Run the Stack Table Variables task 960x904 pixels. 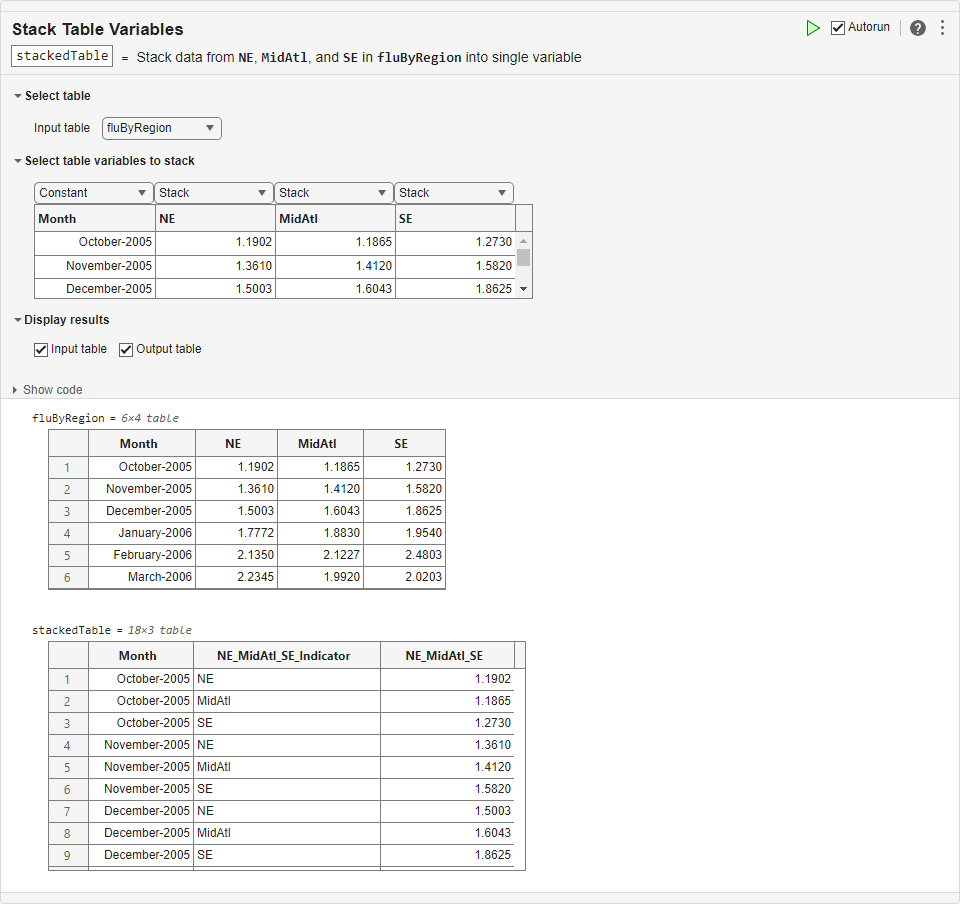(813, 28)
